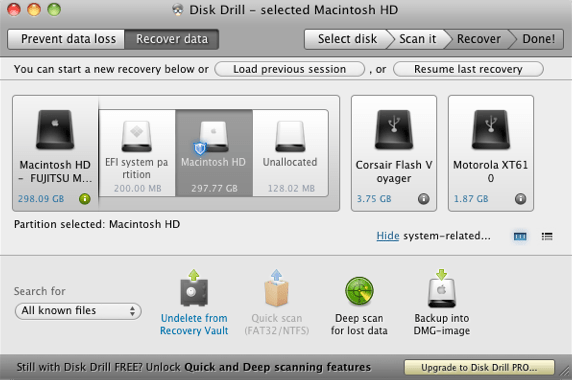The height and width of the screenshot is (380, 572).
Task: Click the Resume last recovery button
Action: point(468,69)
